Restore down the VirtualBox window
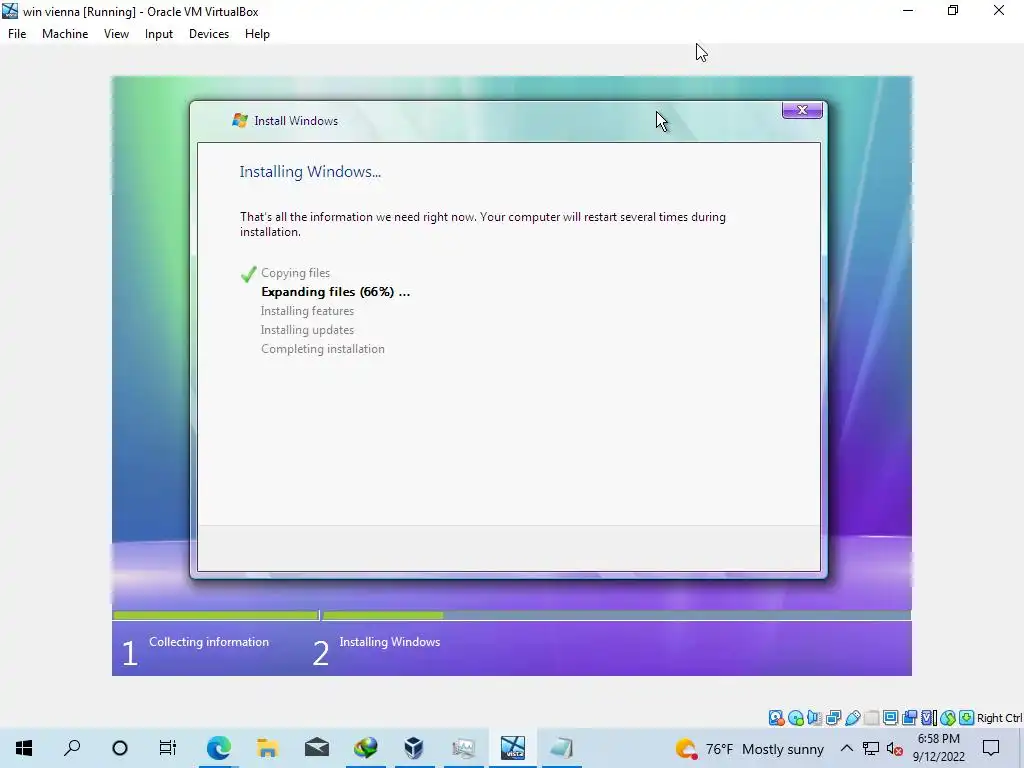The height and width of the screenshot is (768, 1024). point(953,10)
